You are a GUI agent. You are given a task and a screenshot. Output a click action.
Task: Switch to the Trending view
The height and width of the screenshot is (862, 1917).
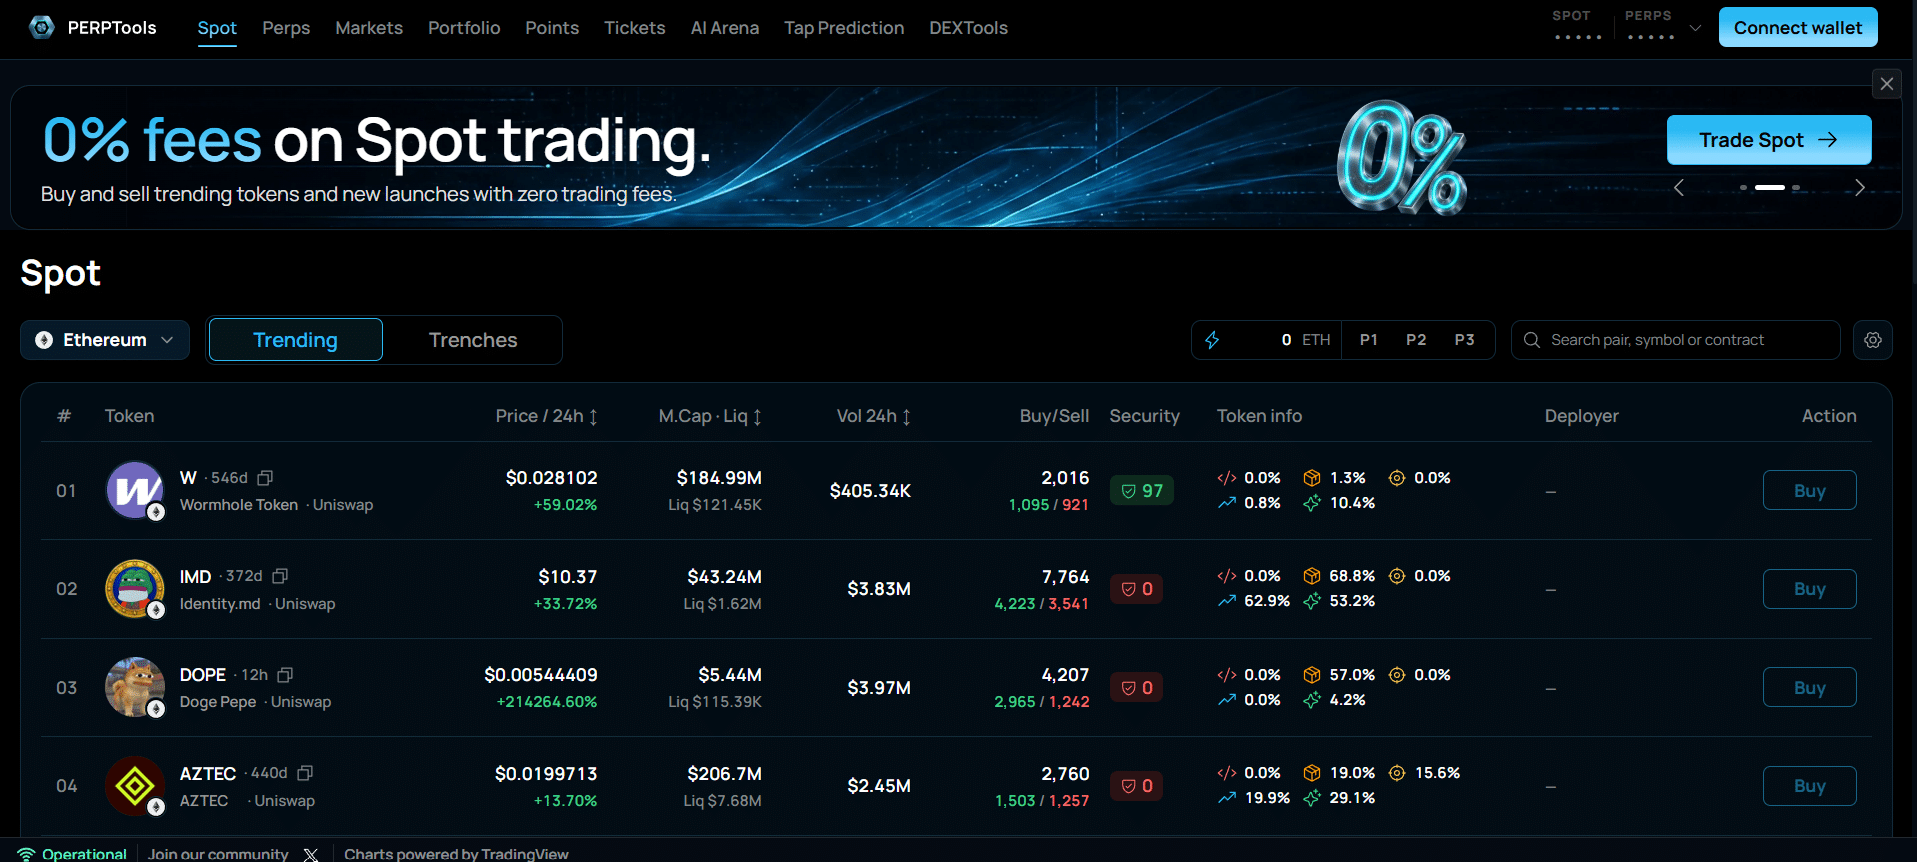point(295,340)
